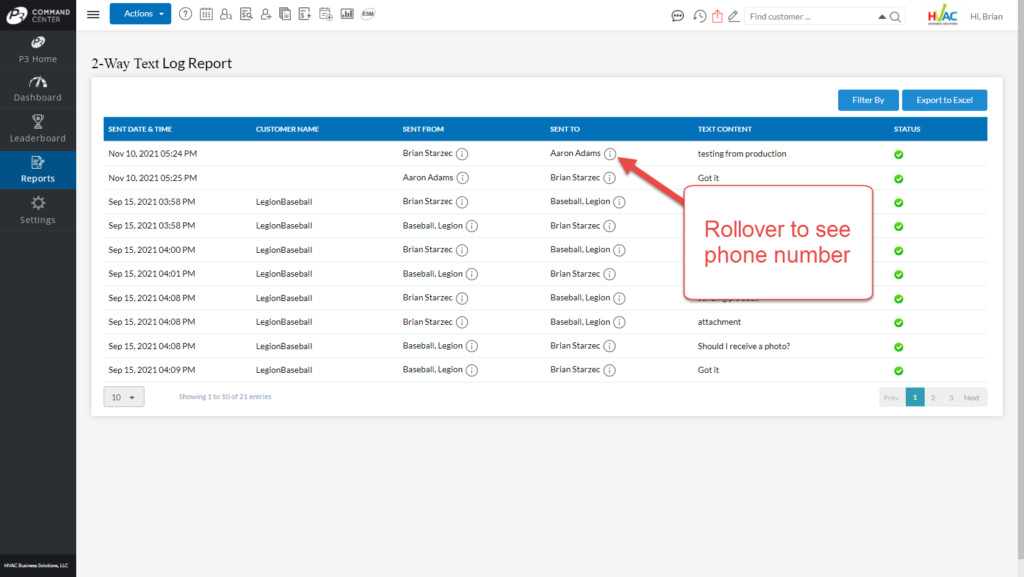This screenshot has height=577, width=1024.
Task: Collapse the Find customer search expander arrow
Action: (x=881, y=16)
